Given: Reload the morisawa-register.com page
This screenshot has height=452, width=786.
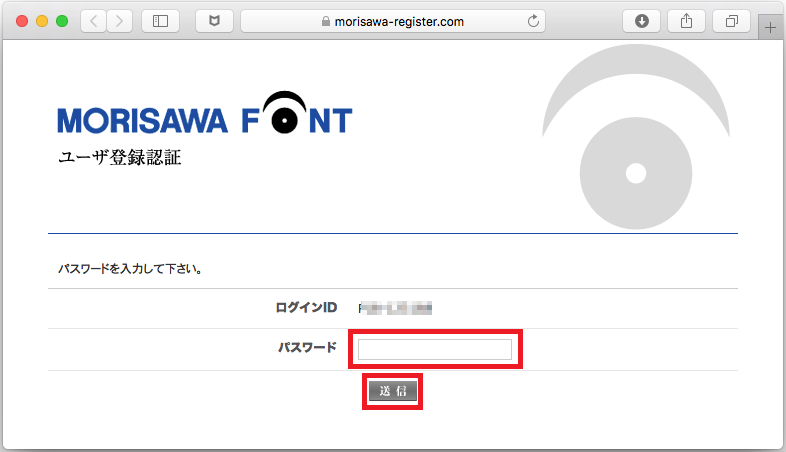Looking at the screenshot, I should click(533, 21).
